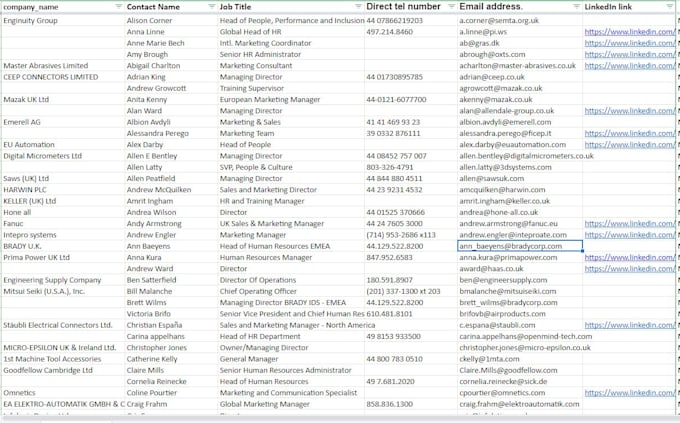Select the phone number '44-0121-6077700'

[x=411, y=99]
